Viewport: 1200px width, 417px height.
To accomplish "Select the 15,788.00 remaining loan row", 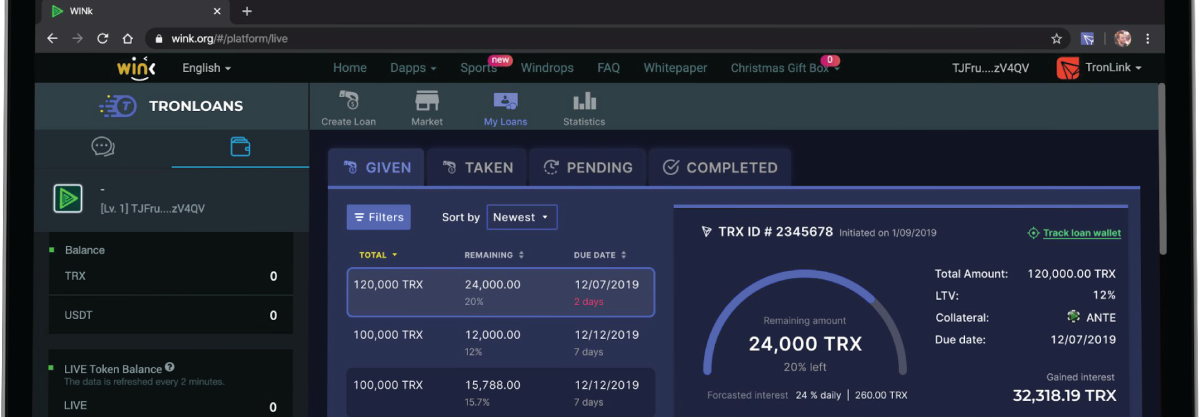I will 501,392.
